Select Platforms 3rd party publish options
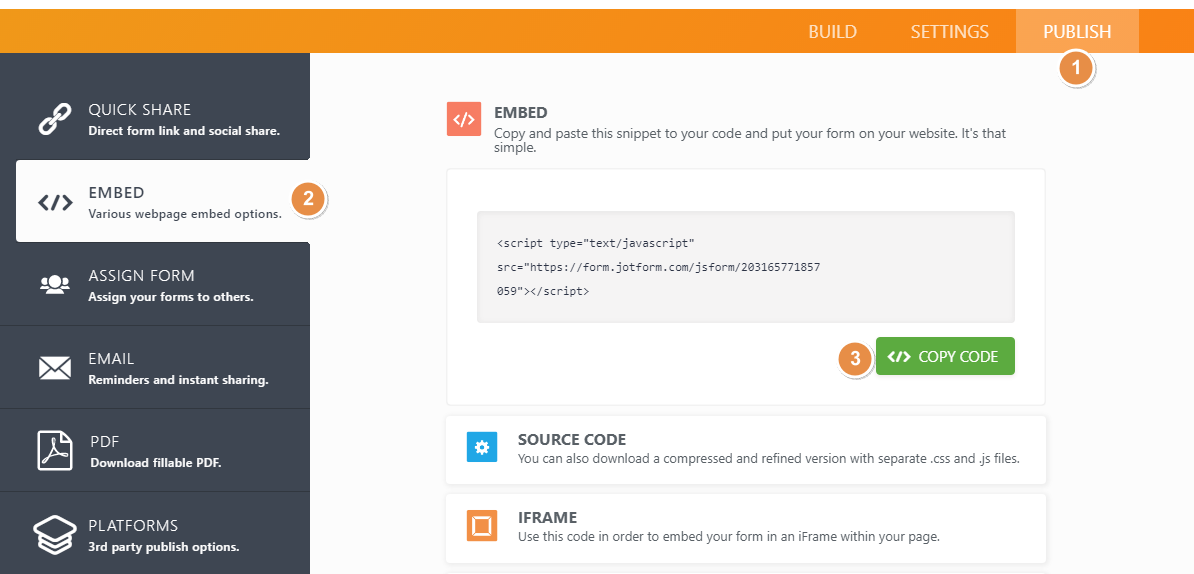 pyautogui.click(x=164, y=535)
